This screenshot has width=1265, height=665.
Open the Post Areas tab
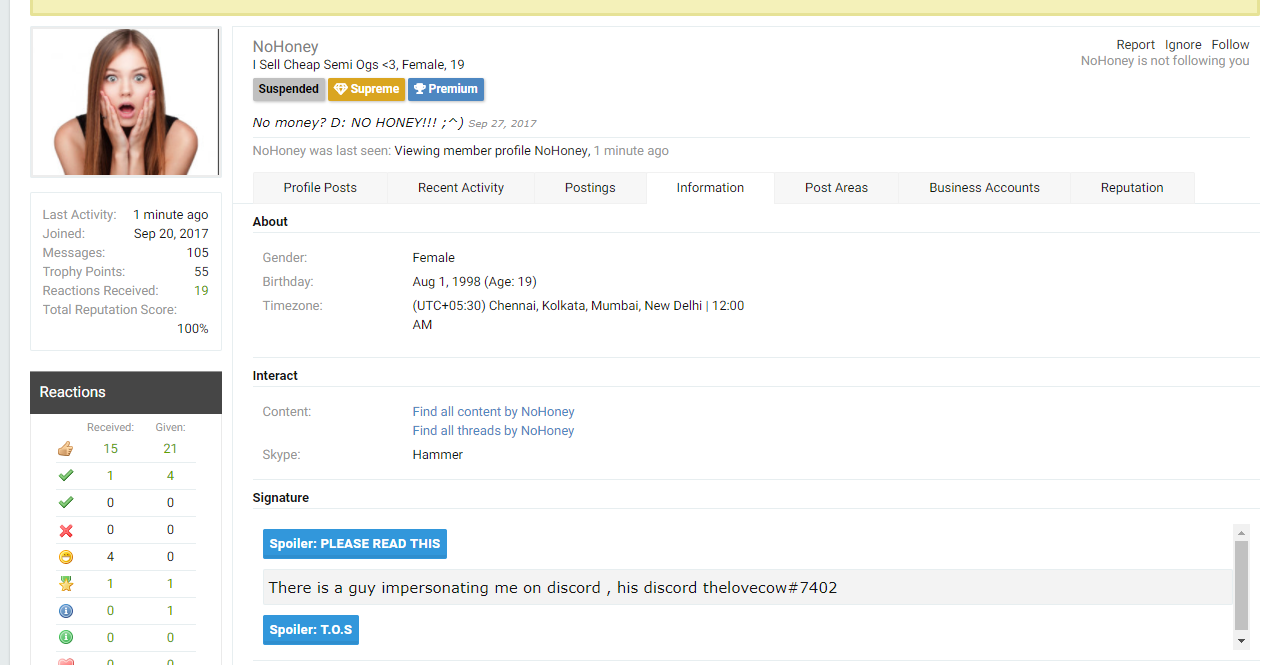click(x=836, y=188)
